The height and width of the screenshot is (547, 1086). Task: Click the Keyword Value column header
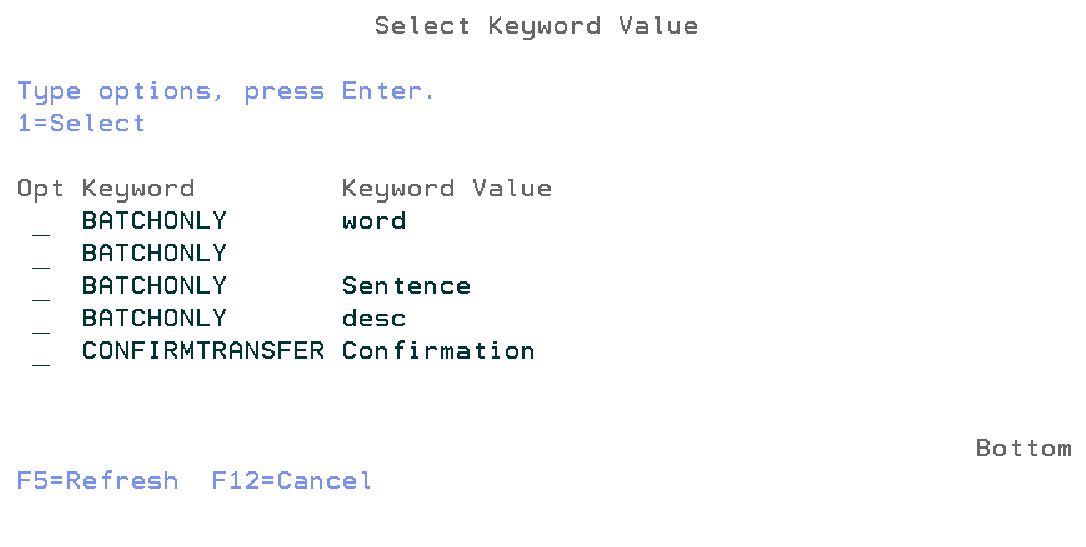coord(446,189)
